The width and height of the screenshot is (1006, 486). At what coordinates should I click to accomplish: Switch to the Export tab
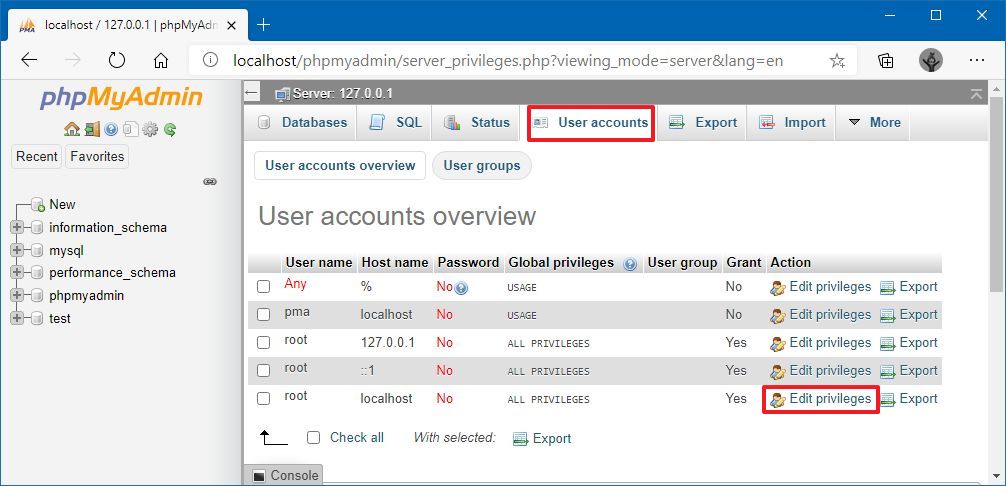[703, 122]
